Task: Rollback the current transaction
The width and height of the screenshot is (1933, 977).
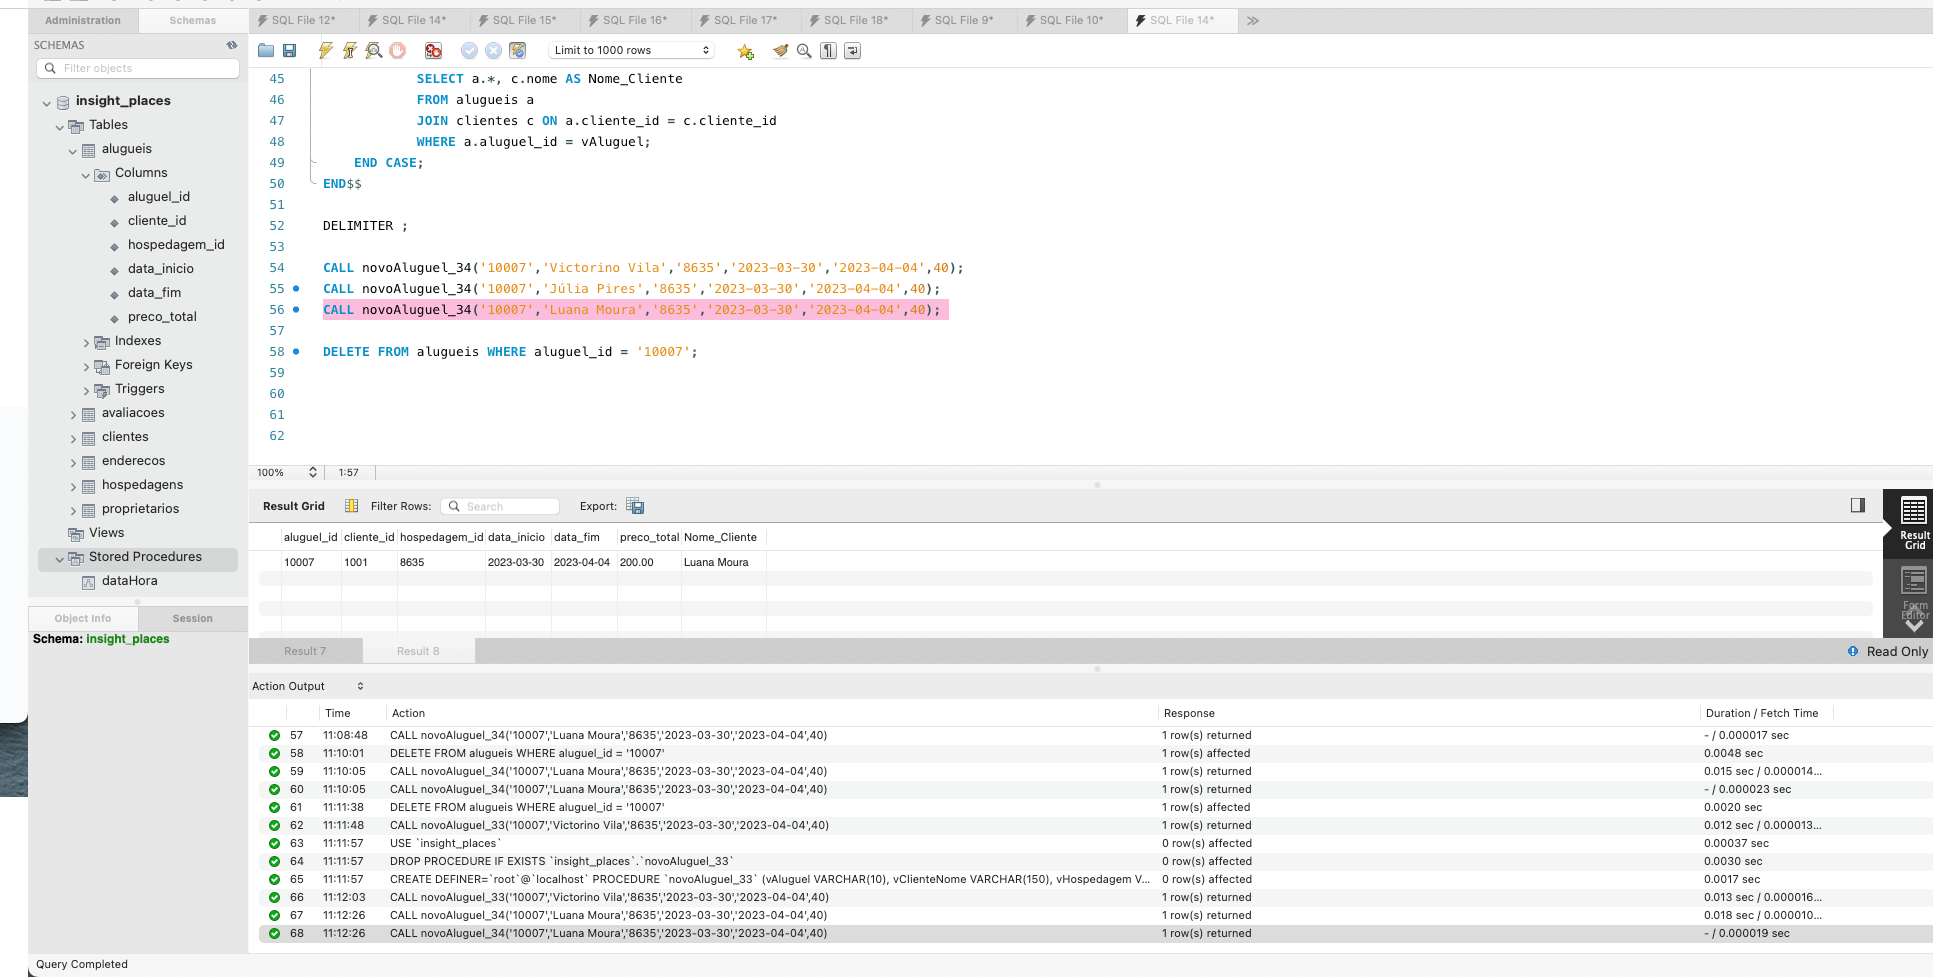Action: click(493, 51)
